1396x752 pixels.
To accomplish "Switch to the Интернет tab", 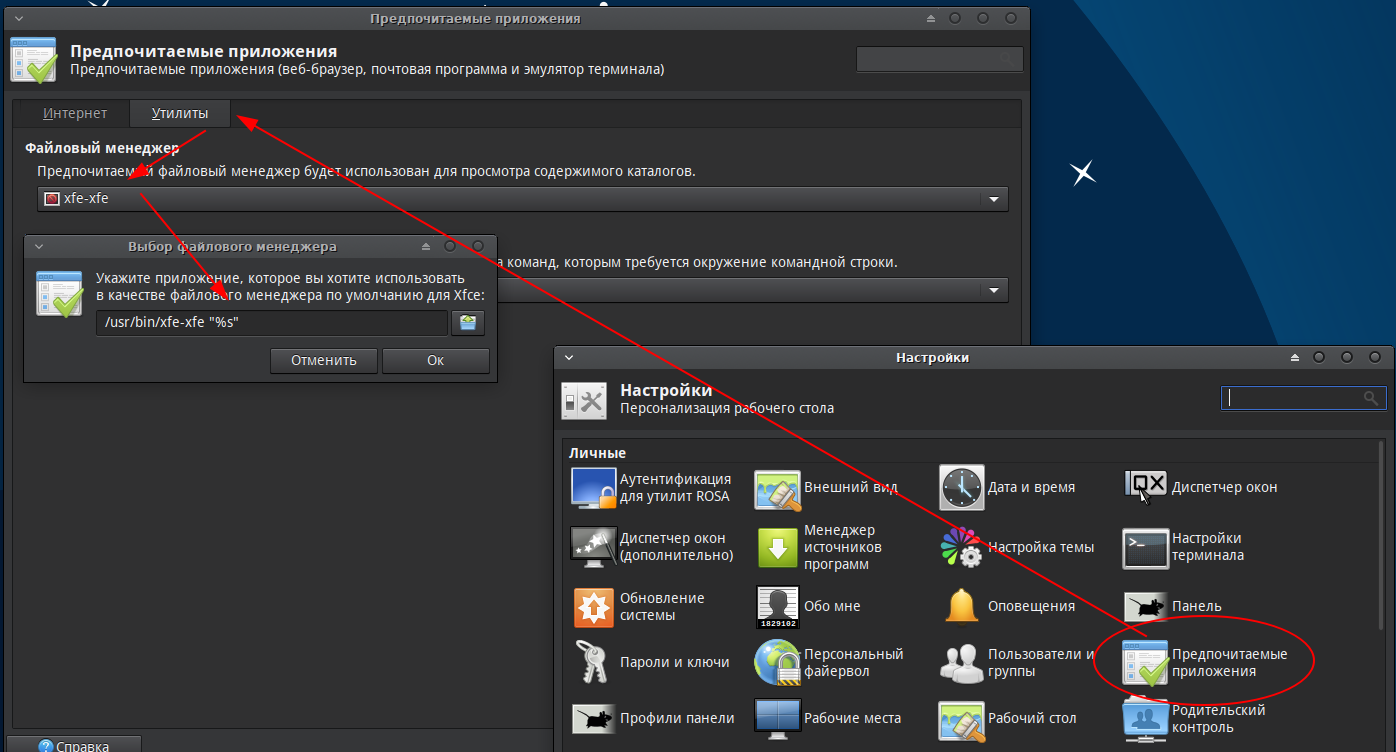I will (75, 114).
